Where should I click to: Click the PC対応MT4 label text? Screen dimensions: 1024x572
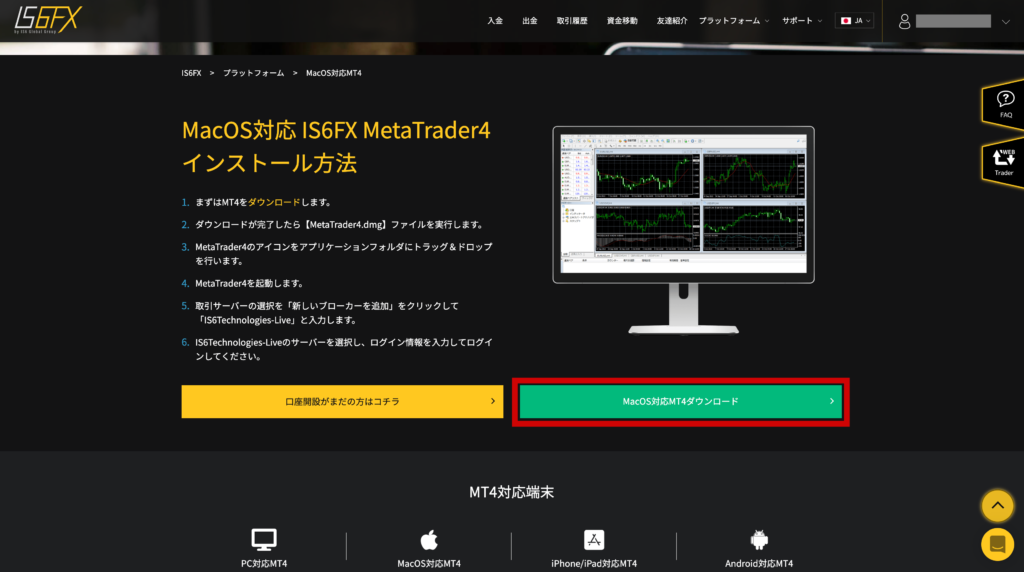pyautogui.click(x=264, y=564)
